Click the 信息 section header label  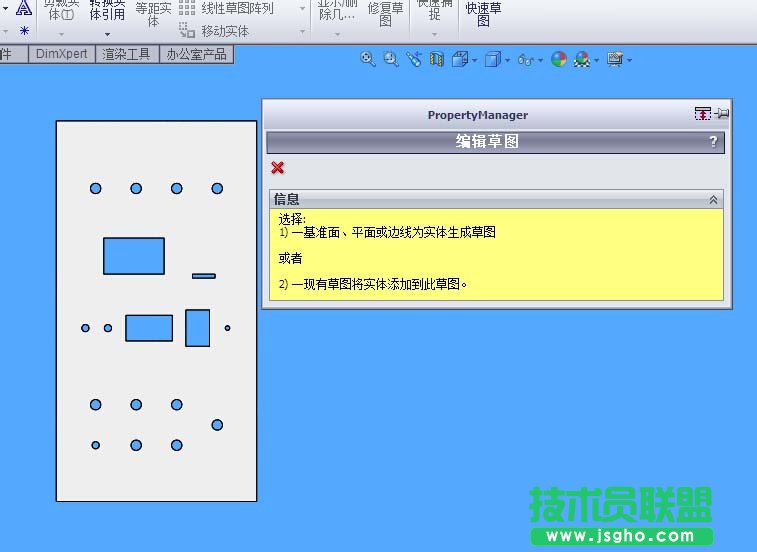(286, 199)
